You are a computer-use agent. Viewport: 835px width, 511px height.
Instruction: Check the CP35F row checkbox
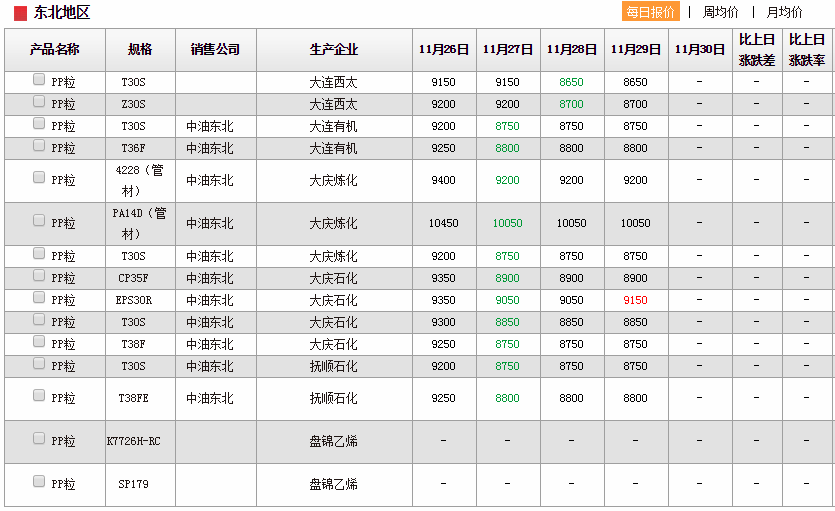[x=39, y=276]
